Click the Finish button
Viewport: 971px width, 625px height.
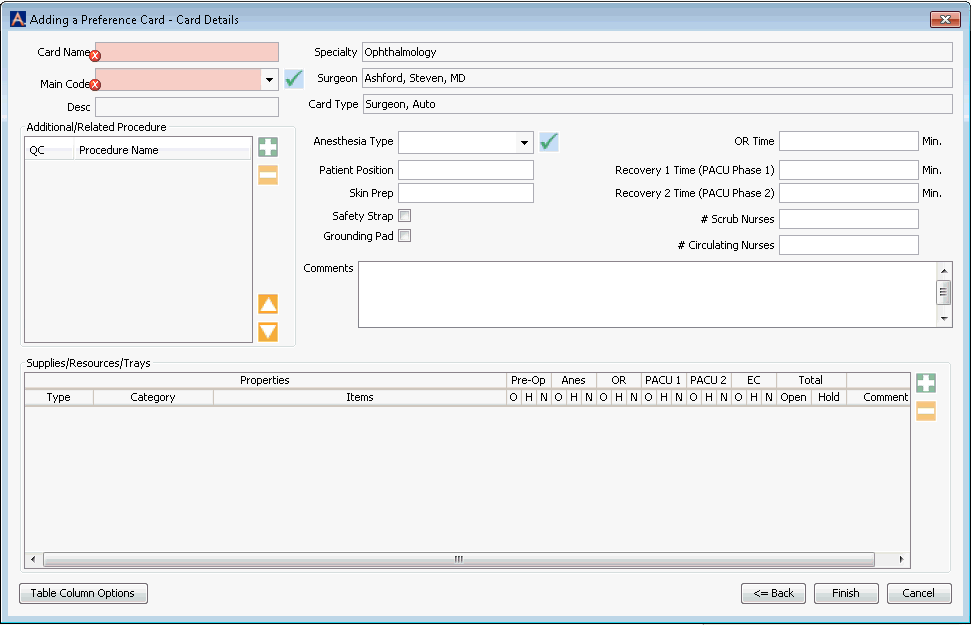tap(845, 593)
